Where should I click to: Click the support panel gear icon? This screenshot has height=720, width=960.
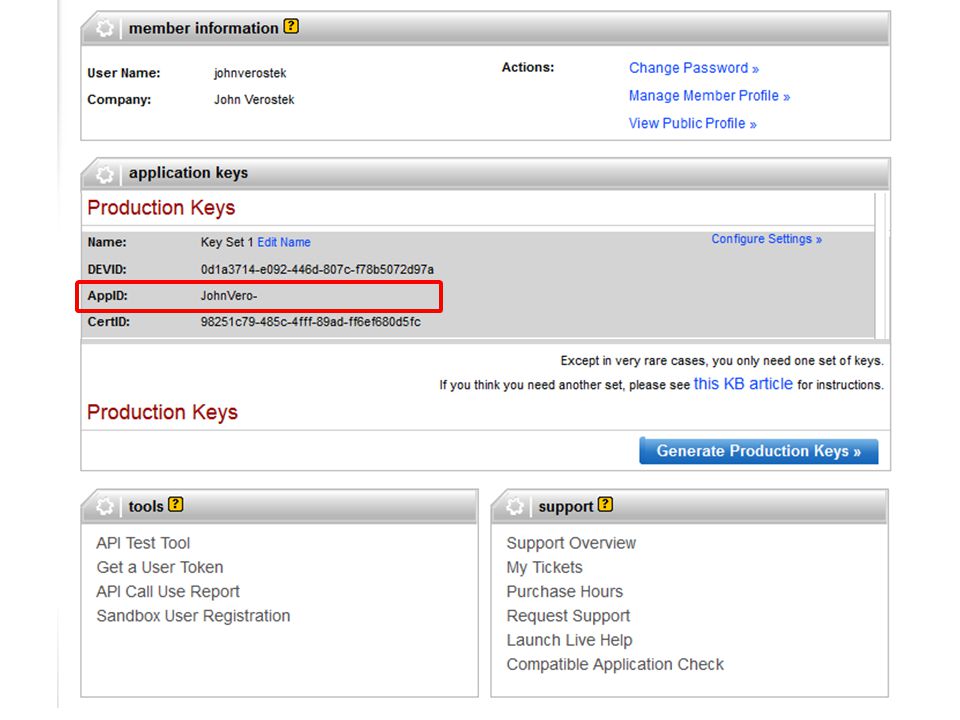point(515,506)
